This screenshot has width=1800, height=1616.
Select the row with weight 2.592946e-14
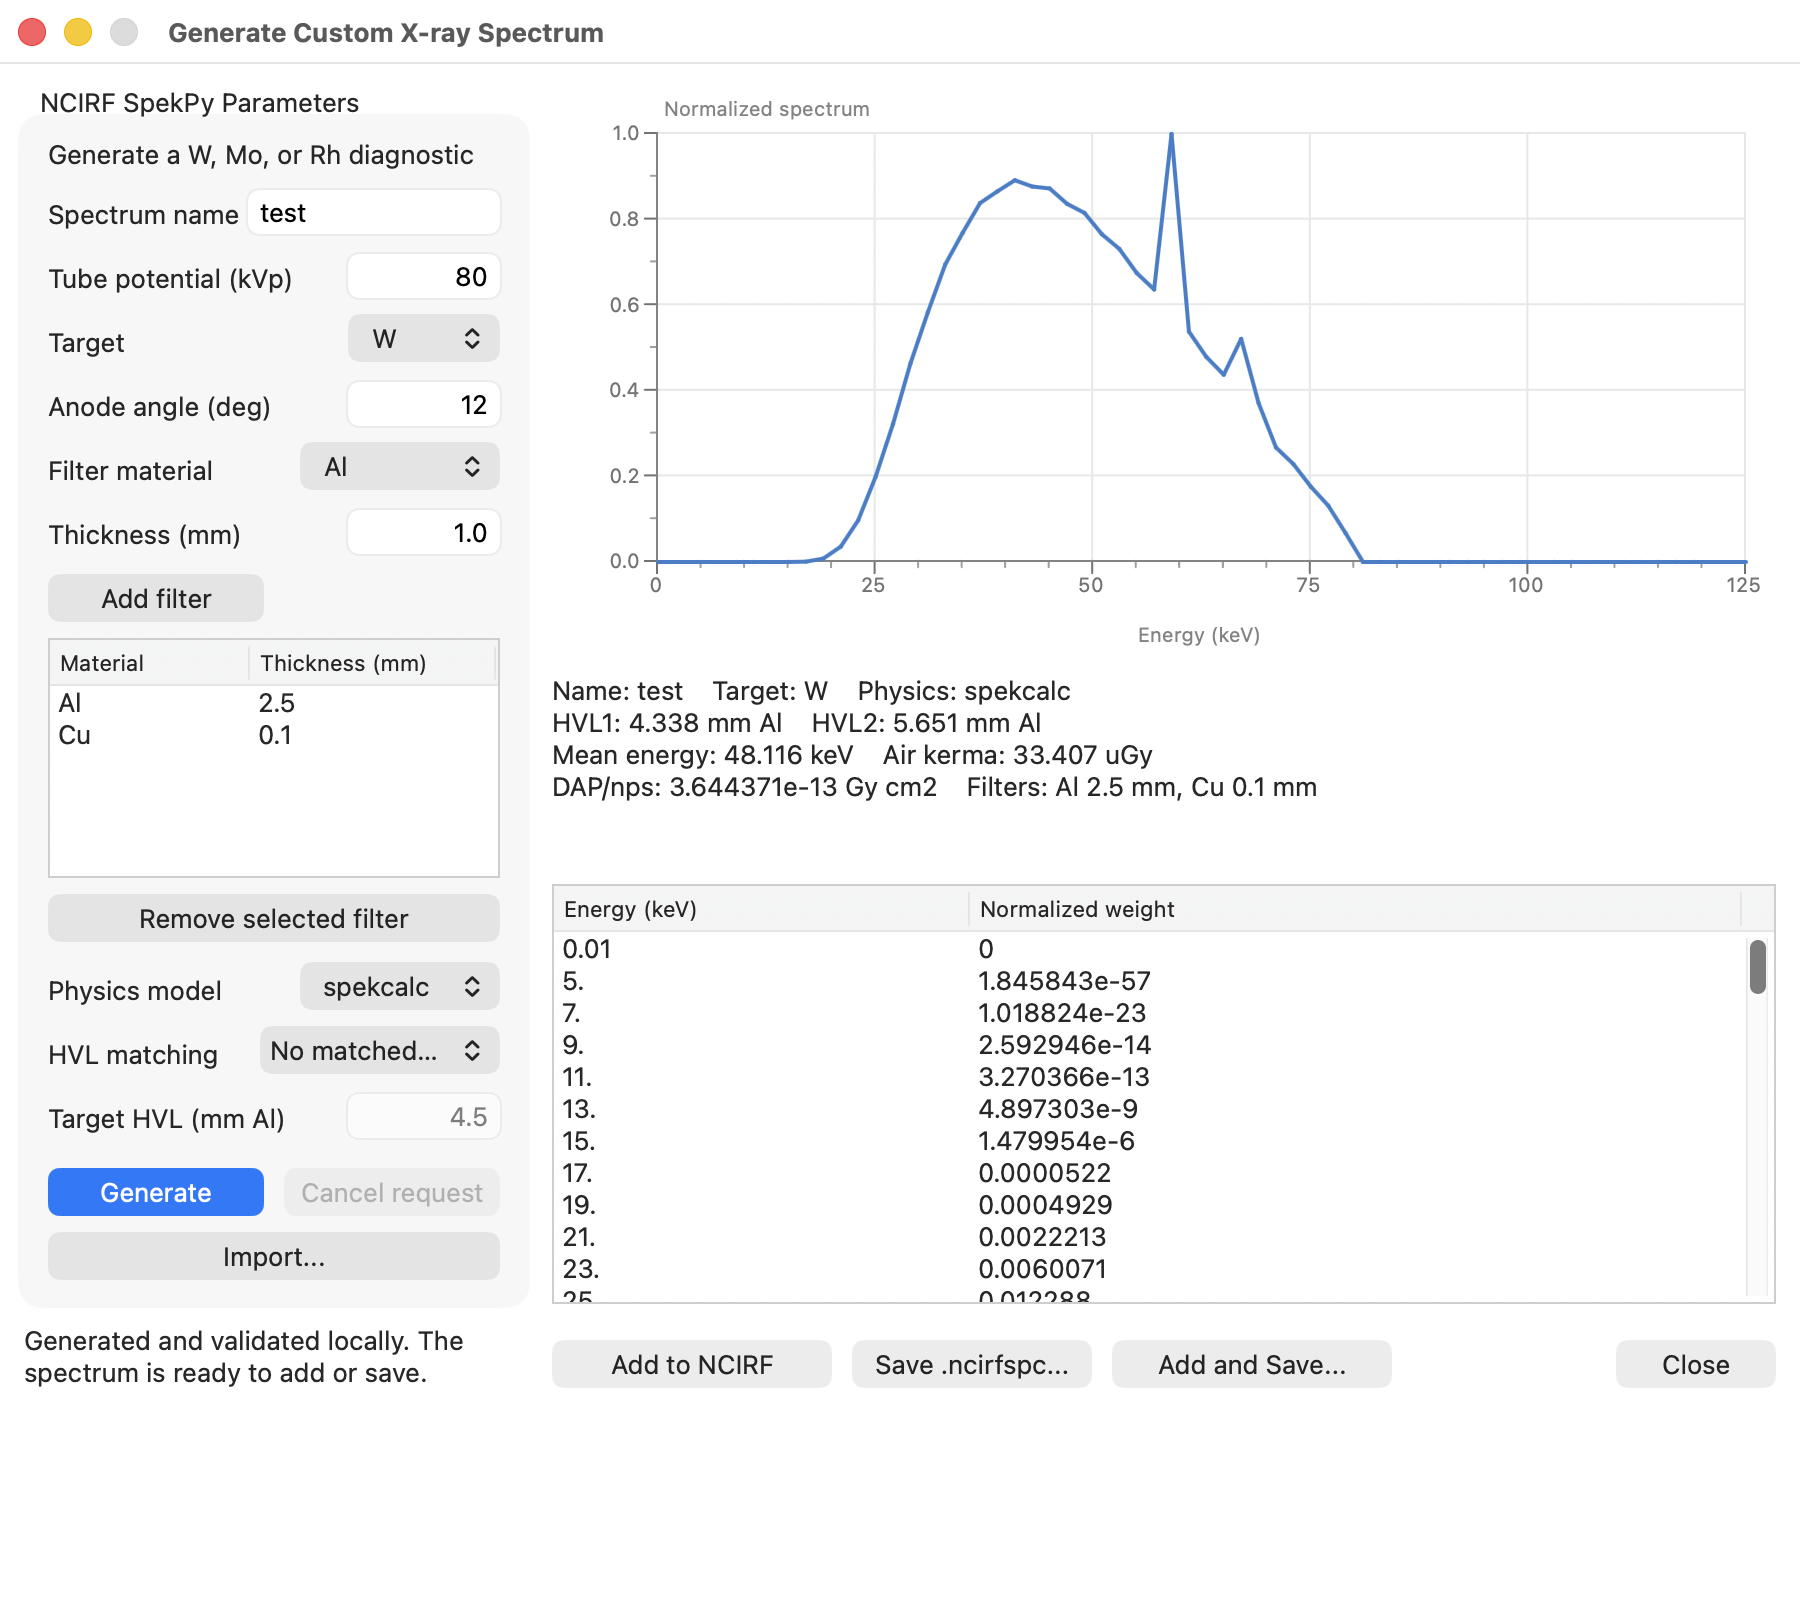pyautogui.click(x=1150, y=1045)
